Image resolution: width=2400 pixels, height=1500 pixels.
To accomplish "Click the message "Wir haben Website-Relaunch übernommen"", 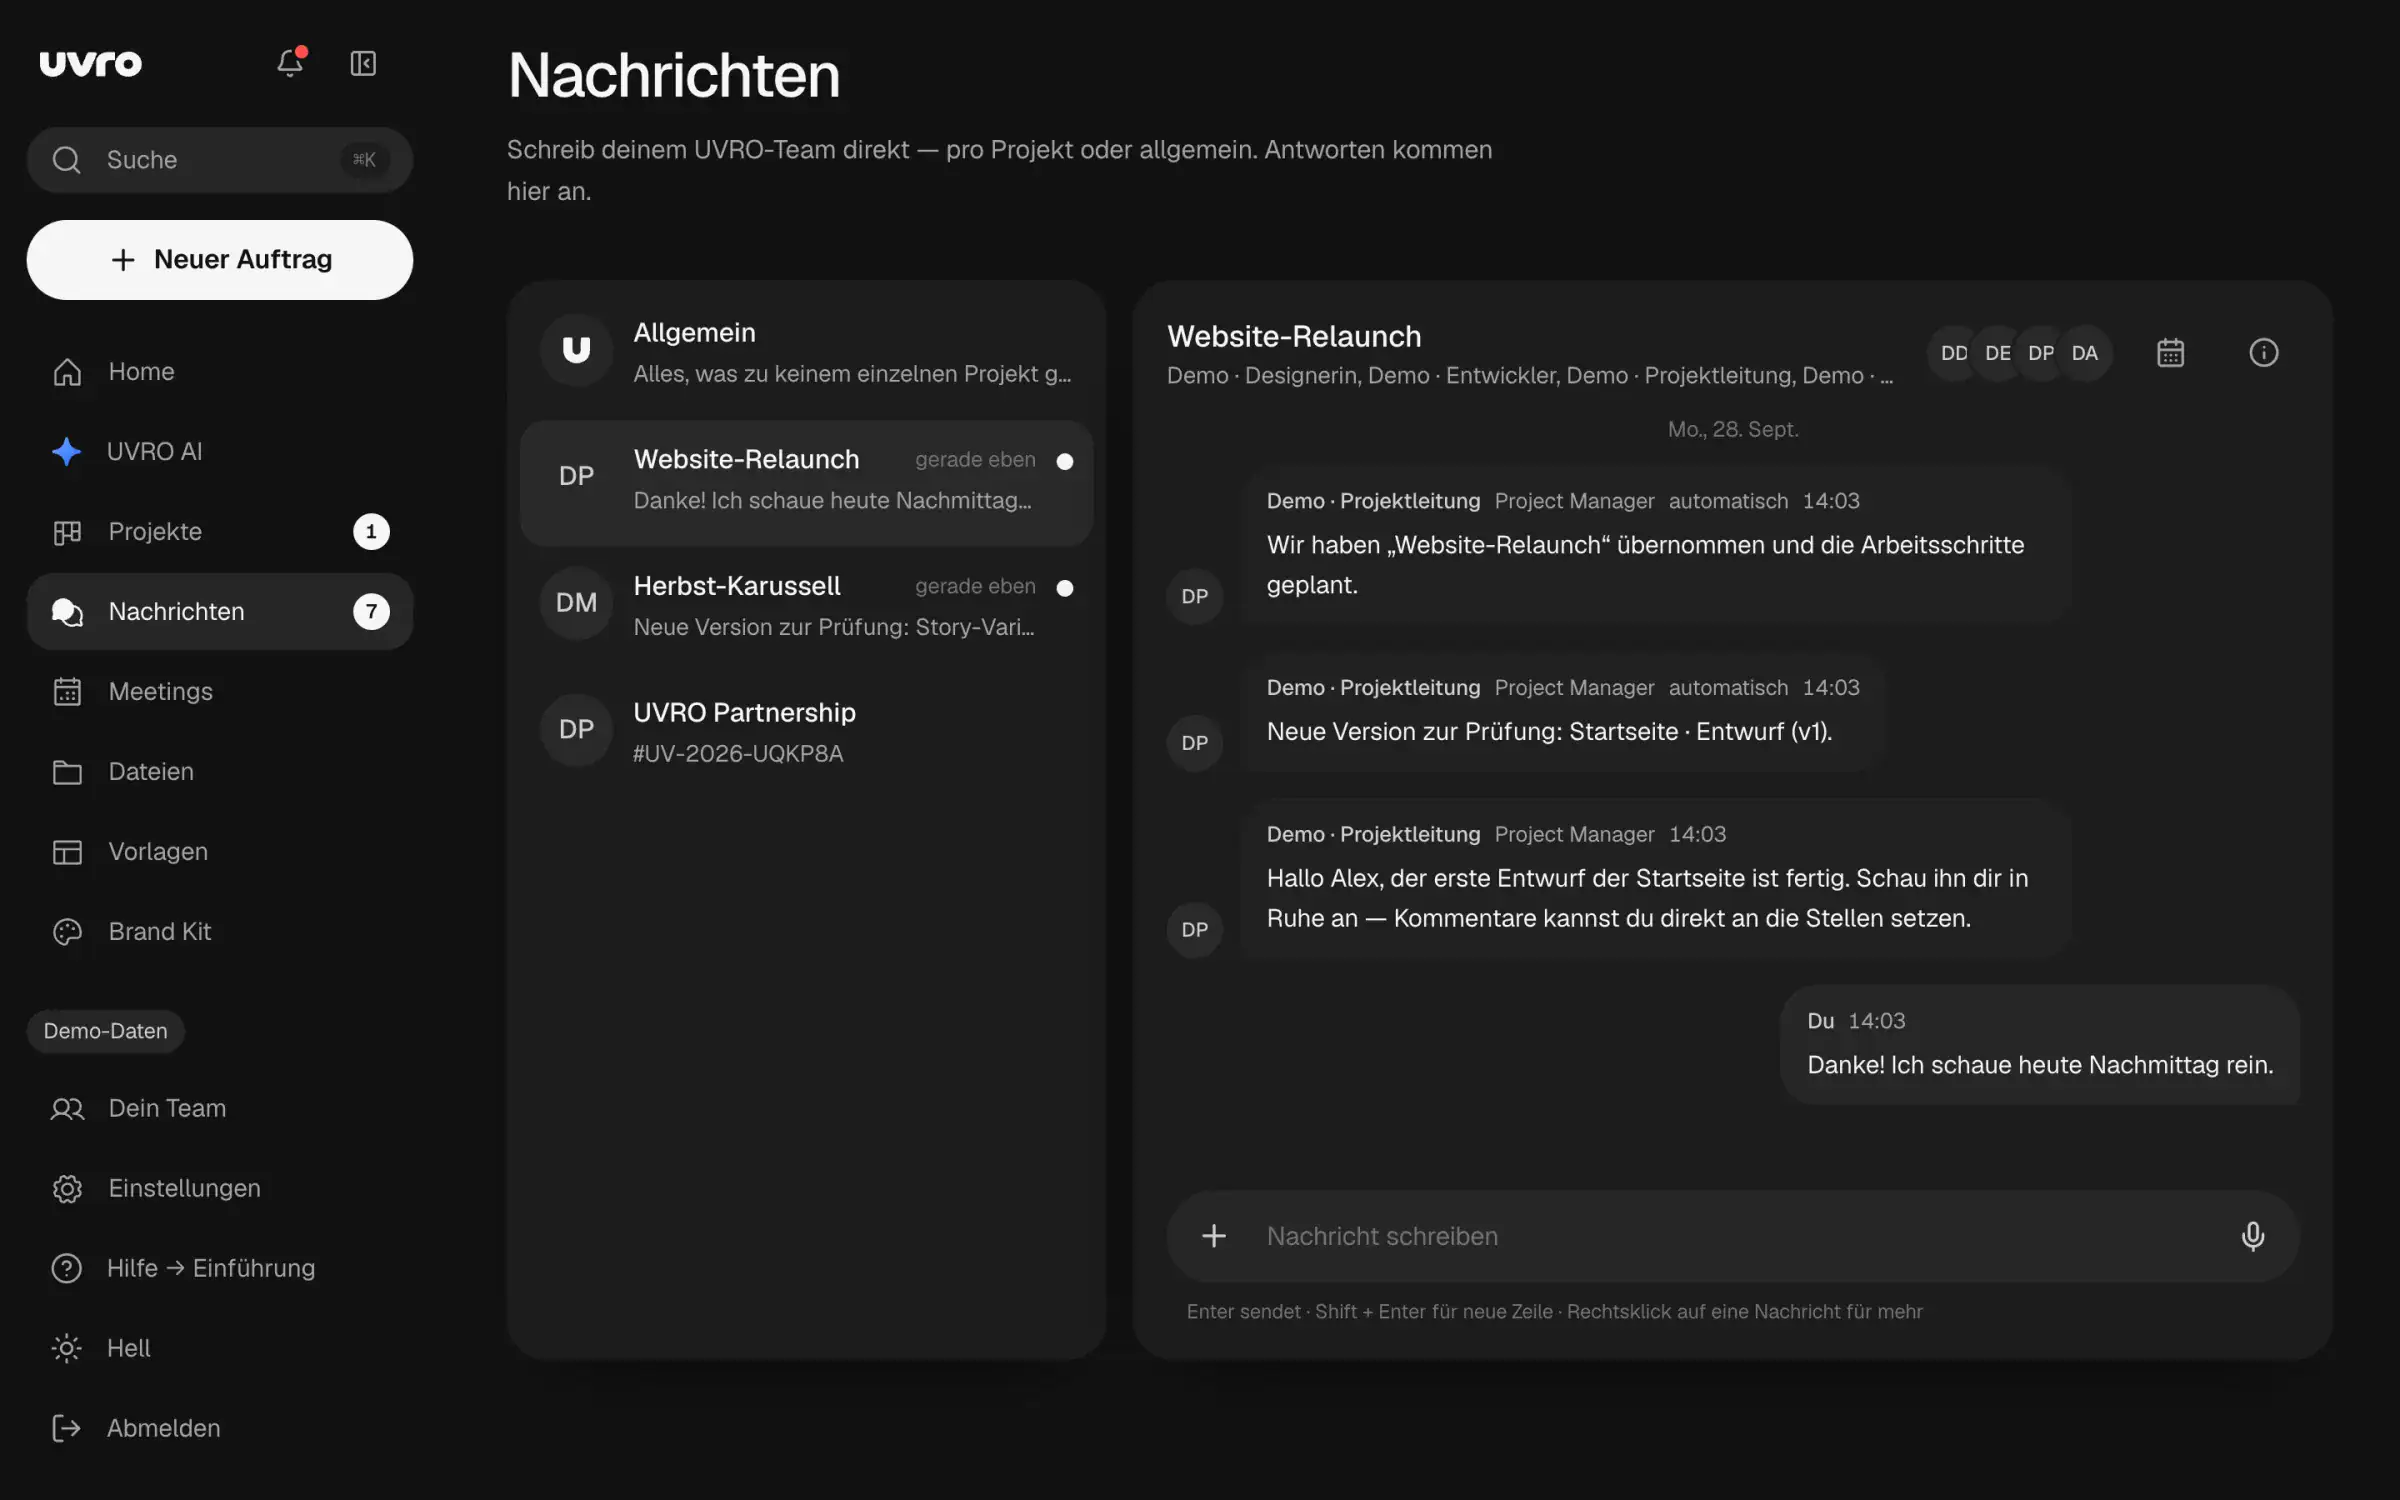I will [x=1654, y=546].
